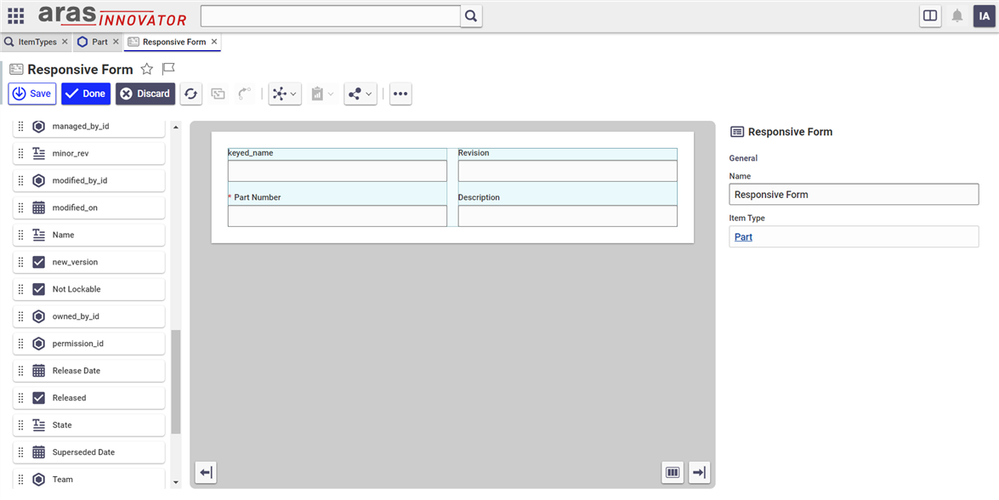Click the column layout icon at bottom
Image resolution: width=999 pixels, height=500 pixels.
click(673, 472)
